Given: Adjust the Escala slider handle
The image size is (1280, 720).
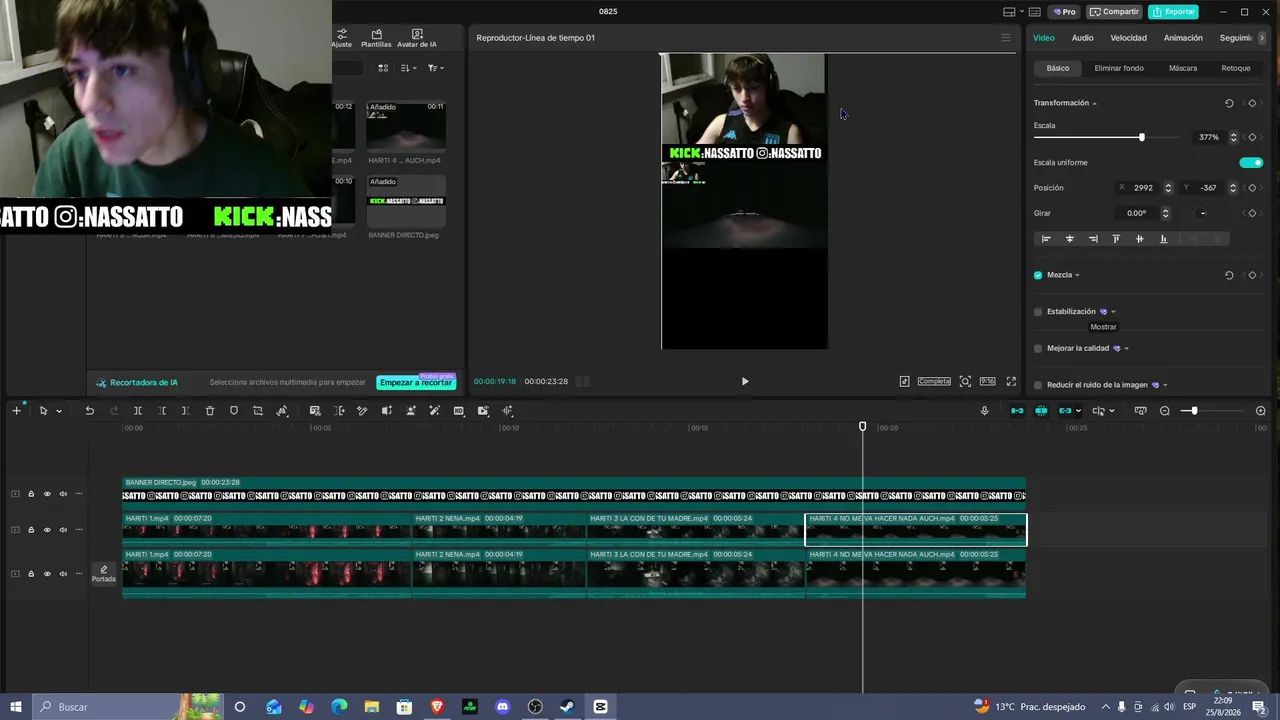Looking at the screenshot, I should [x=1141, y=137].
